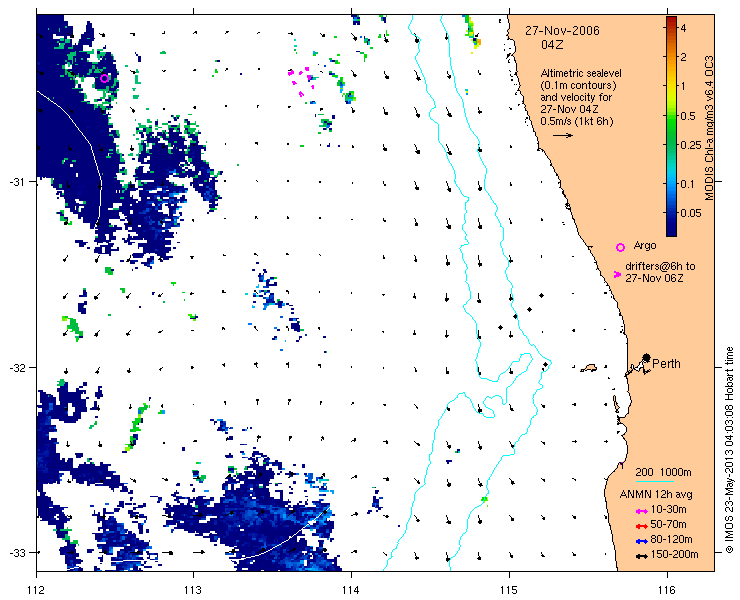
Task: Click the colorbar tick label 0.25
Action: pyautogui.click(x=691, y=145)
